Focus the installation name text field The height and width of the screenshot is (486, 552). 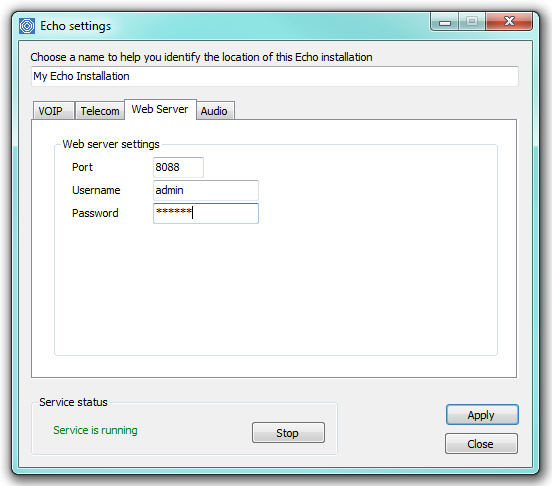[x=275, y=76]
